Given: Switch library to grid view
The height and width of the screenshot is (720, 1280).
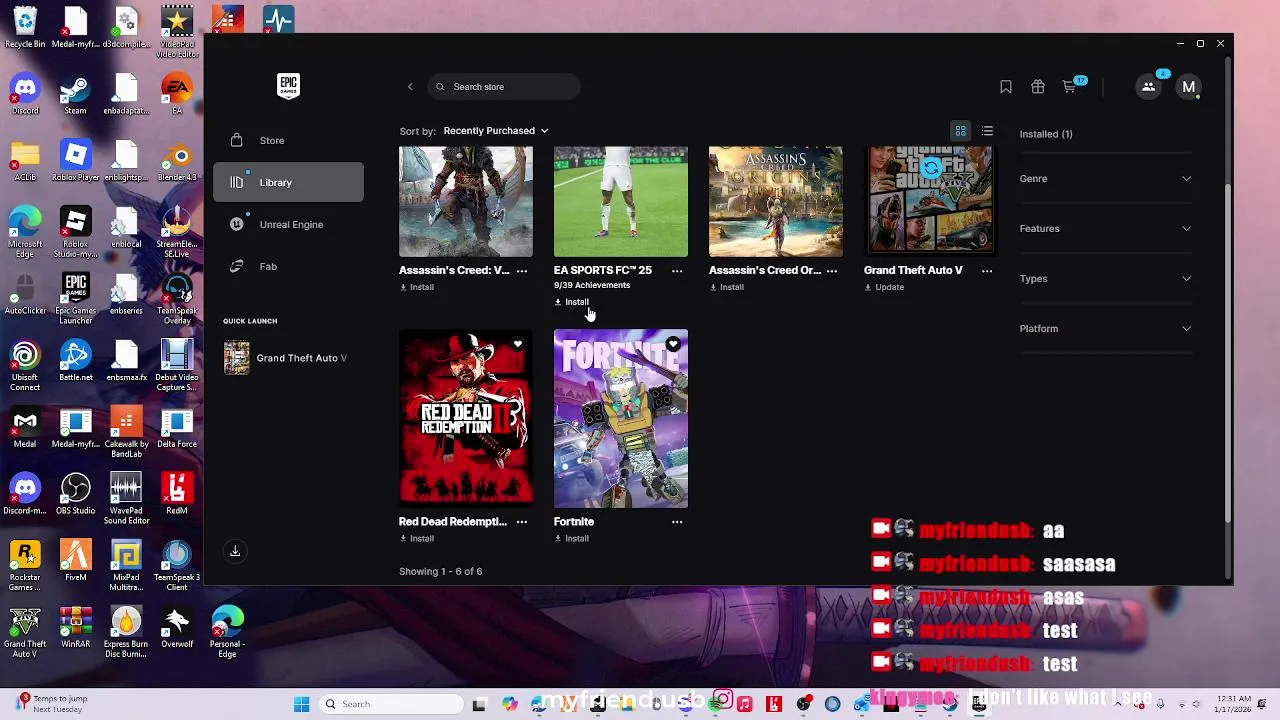Looking at the screenshot, I should 960,131.
